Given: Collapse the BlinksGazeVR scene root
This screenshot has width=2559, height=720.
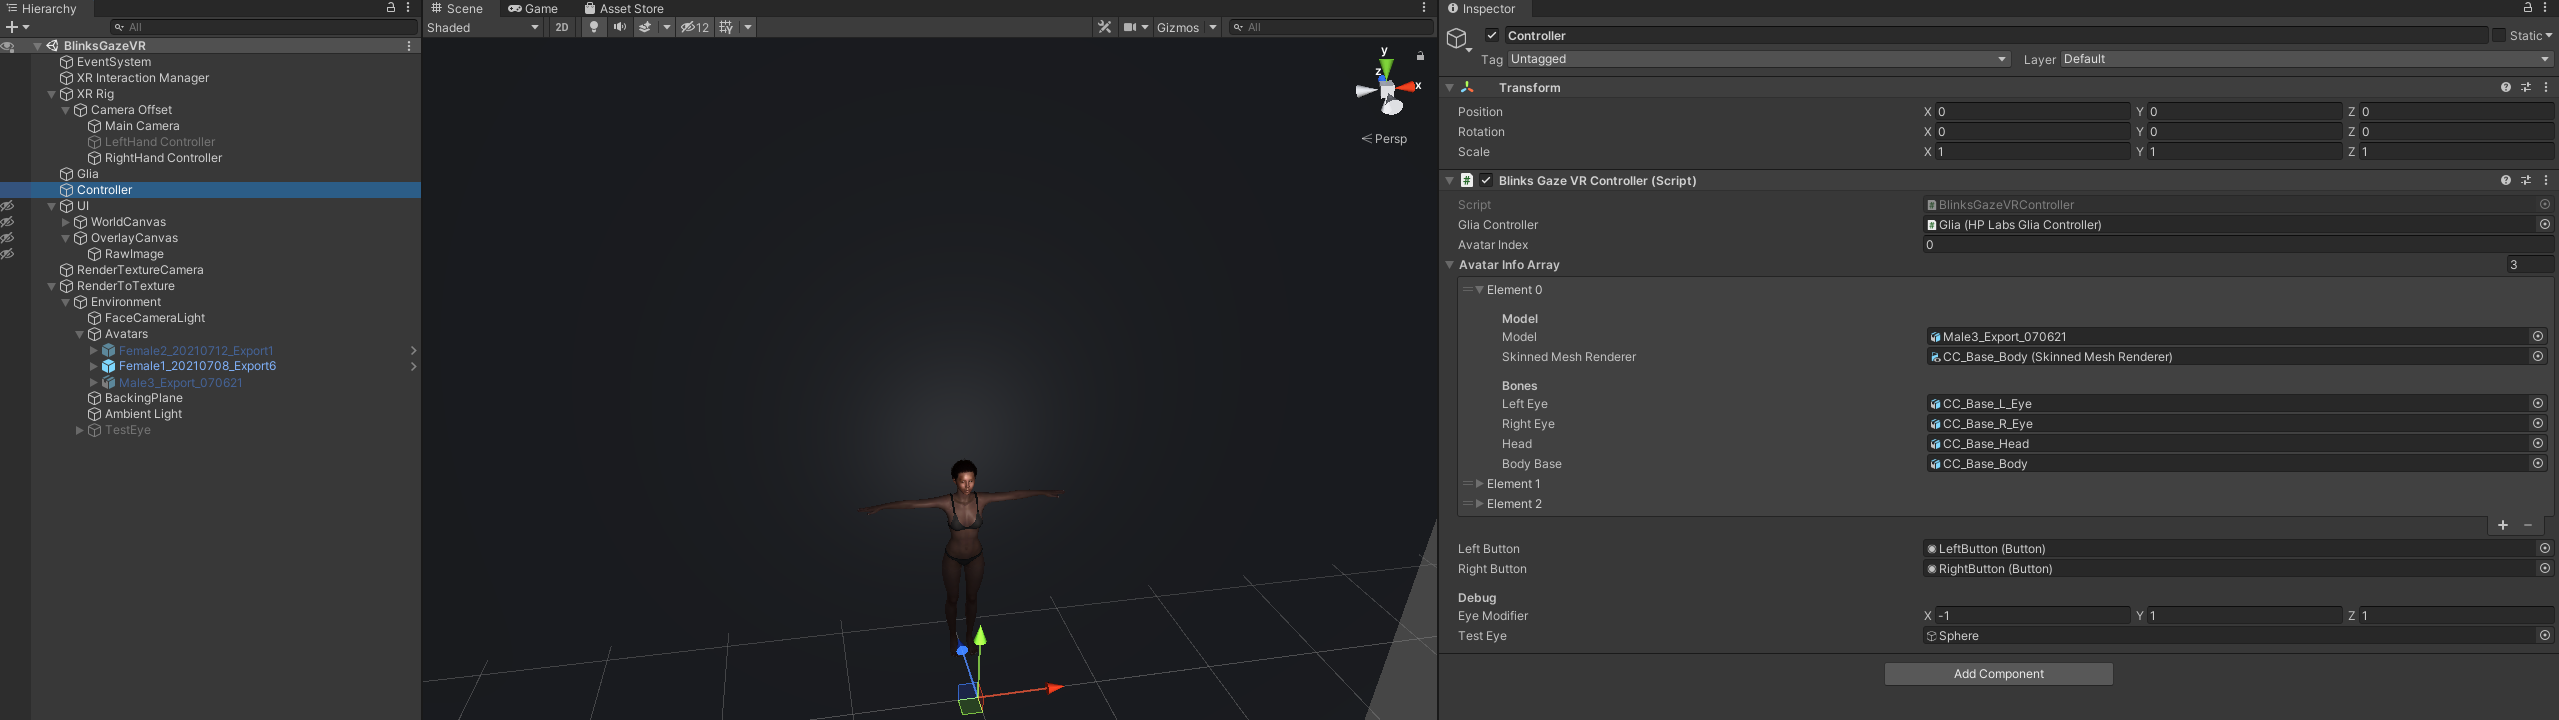Looking at the screenshot, I should pos(38,46).
